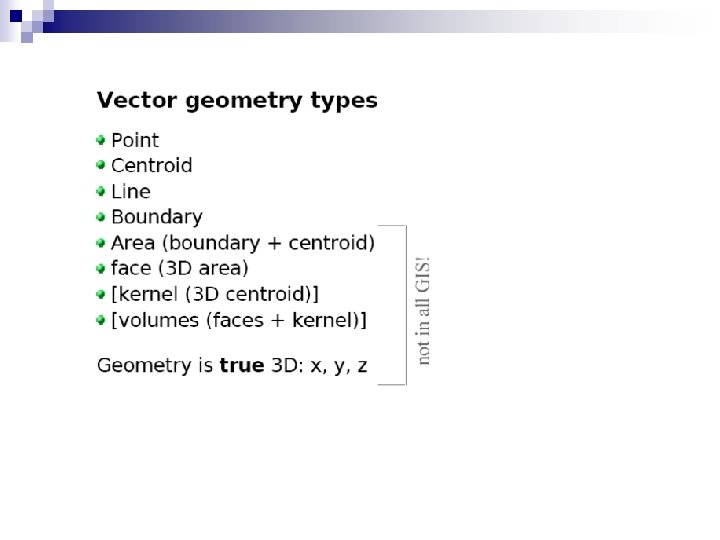Select the bullet before [volumes (faces + kernel)]
720x540 pixels.
(x=101, y=320)
